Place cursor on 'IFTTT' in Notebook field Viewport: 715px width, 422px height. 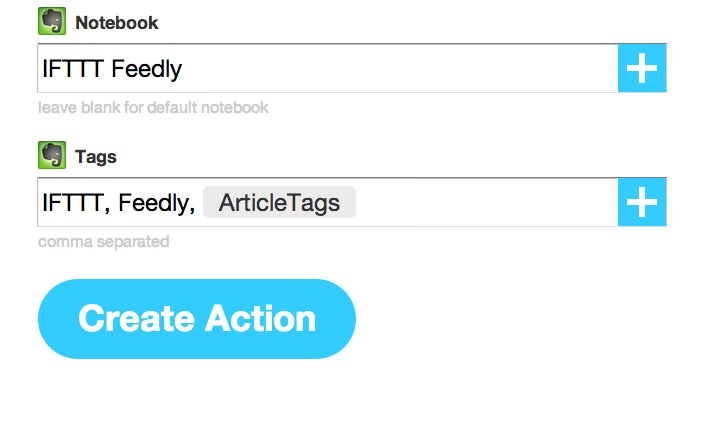pyautogui.click(x=73, y=69)
